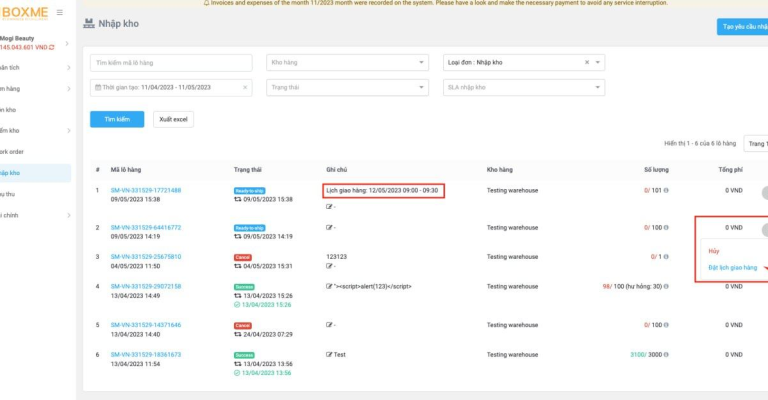Click the balance refresh icon beside VND amount

(51, 47)
